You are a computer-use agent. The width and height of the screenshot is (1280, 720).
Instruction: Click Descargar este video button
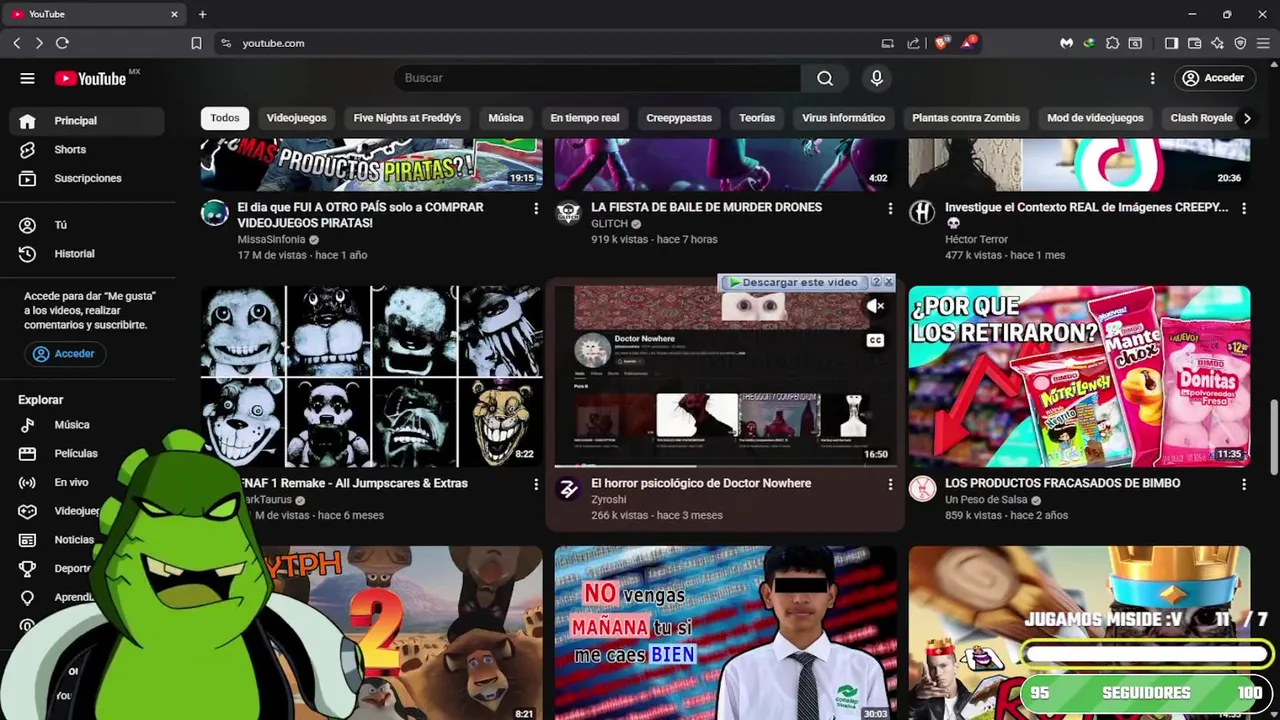793,283
